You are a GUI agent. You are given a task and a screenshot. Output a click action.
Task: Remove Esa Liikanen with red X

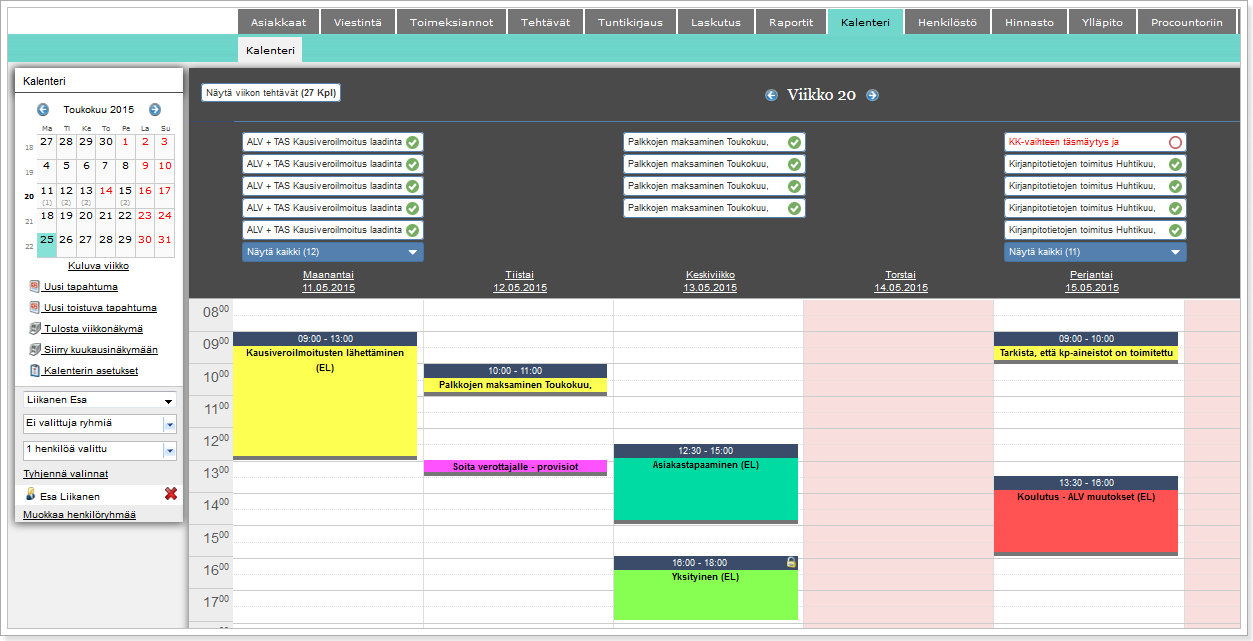pyautogui.click(x=171, y=494)
